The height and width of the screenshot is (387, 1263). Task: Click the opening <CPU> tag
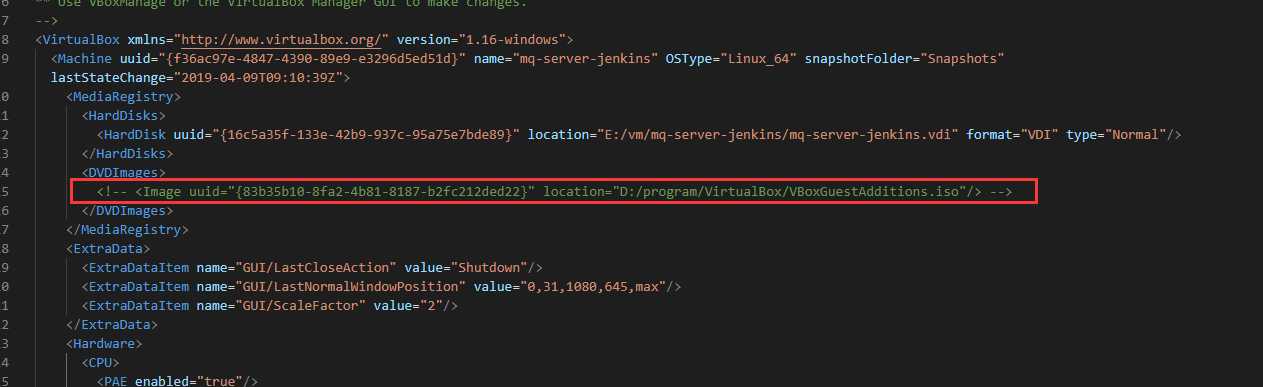(100, 363)
